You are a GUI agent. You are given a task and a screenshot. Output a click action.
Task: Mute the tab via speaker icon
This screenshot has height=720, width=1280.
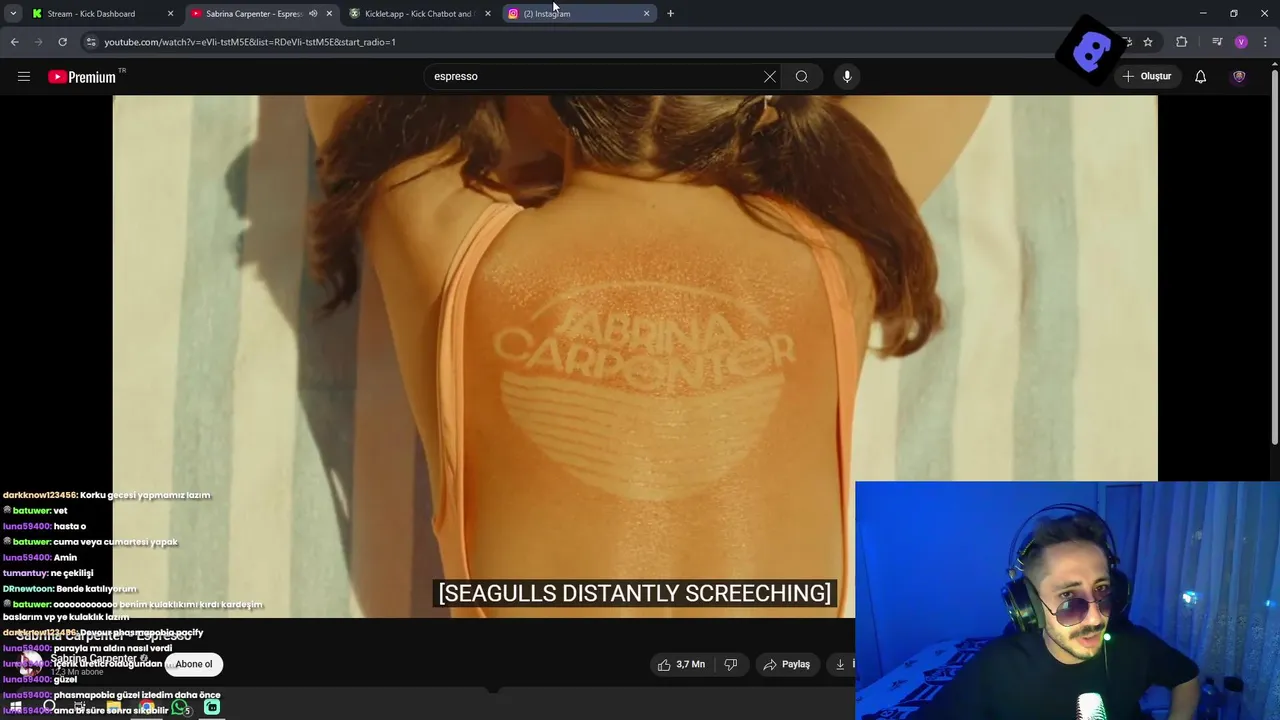tap(313, 14)
